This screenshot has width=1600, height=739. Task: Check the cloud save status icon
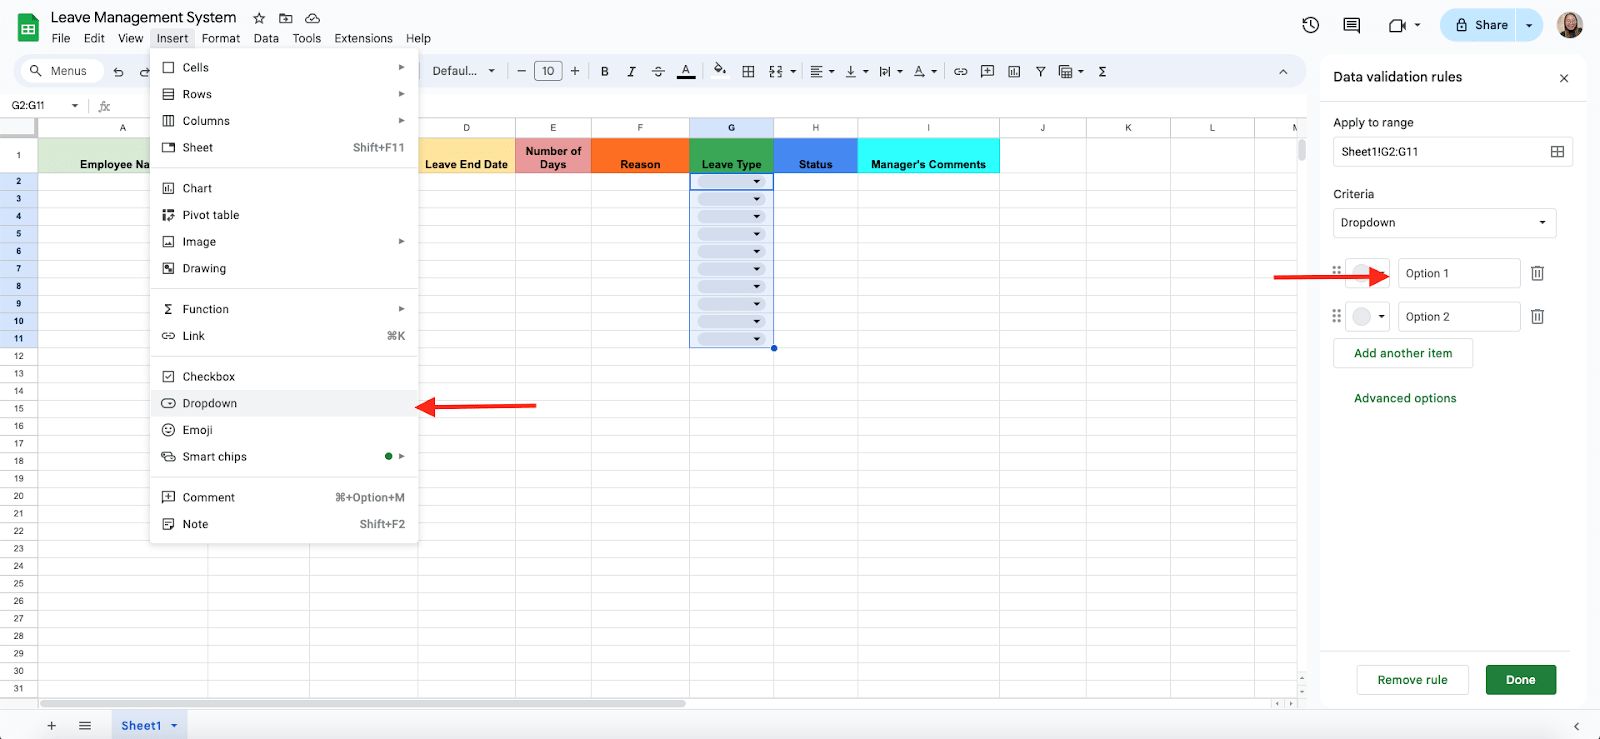click(313, 18)
